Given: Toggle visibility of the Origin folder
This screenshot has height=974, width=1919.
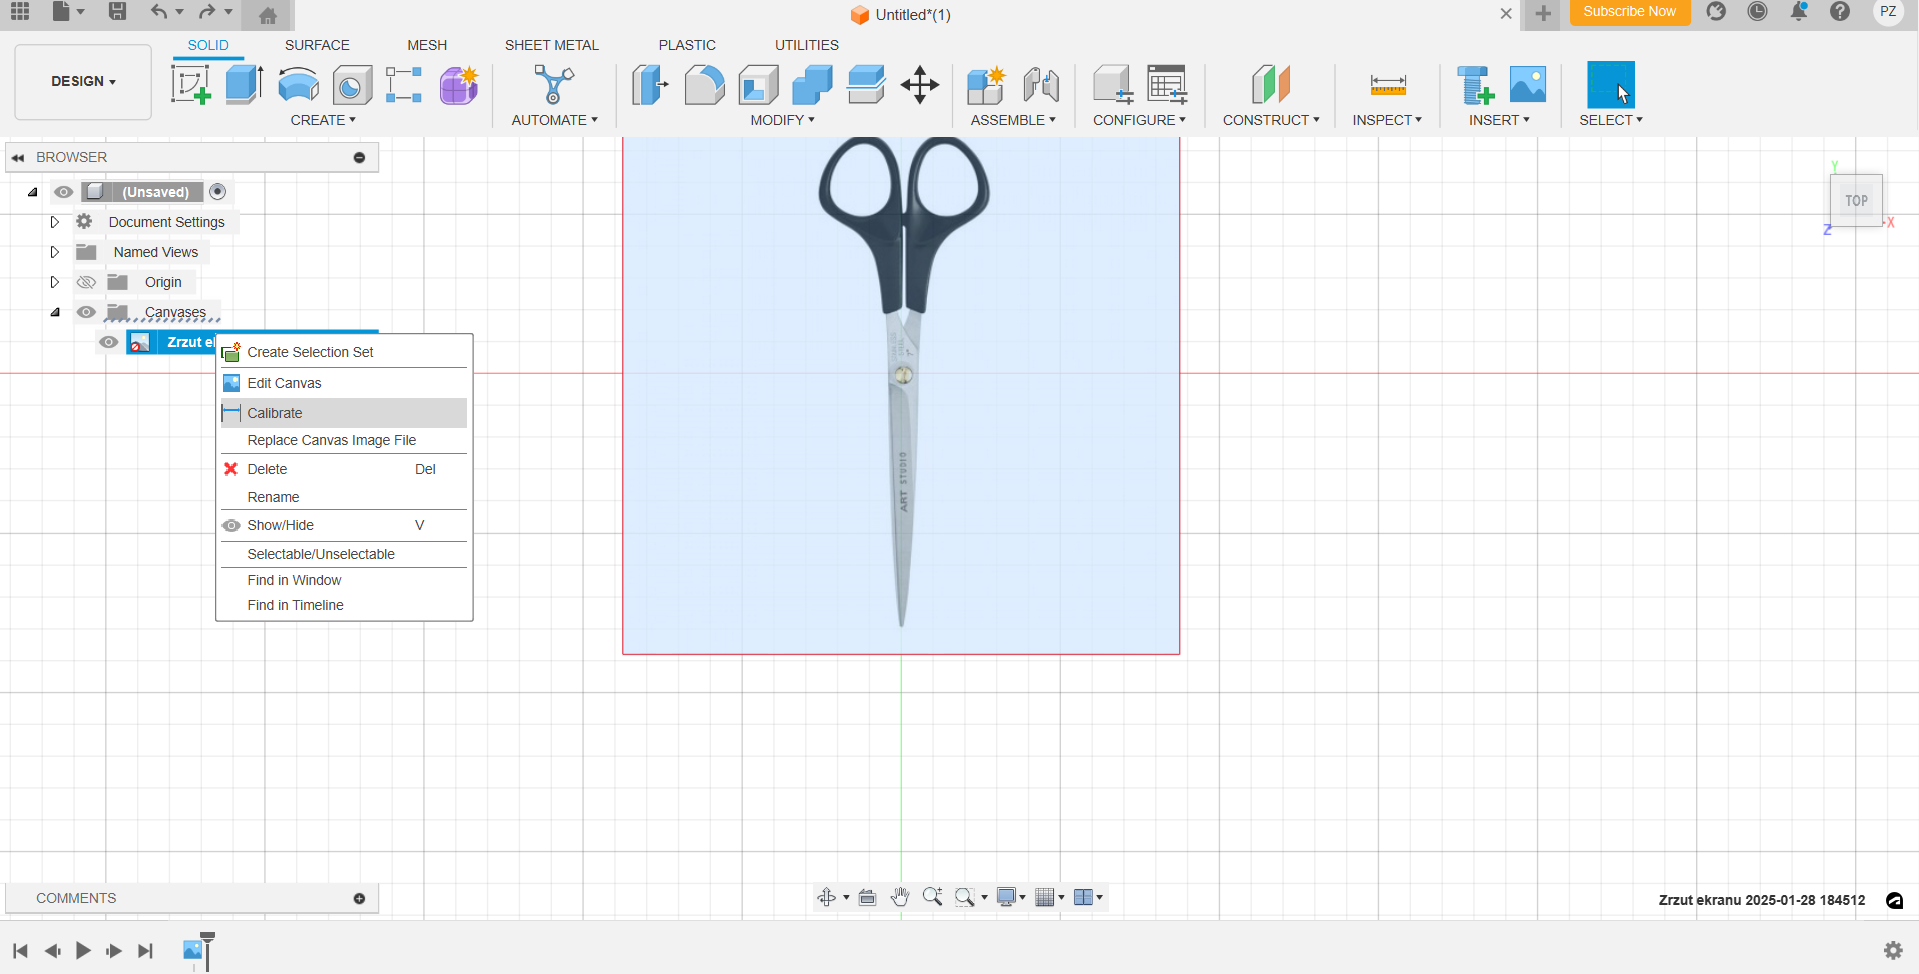Looking at the screenshot, I should click(87, 282).
